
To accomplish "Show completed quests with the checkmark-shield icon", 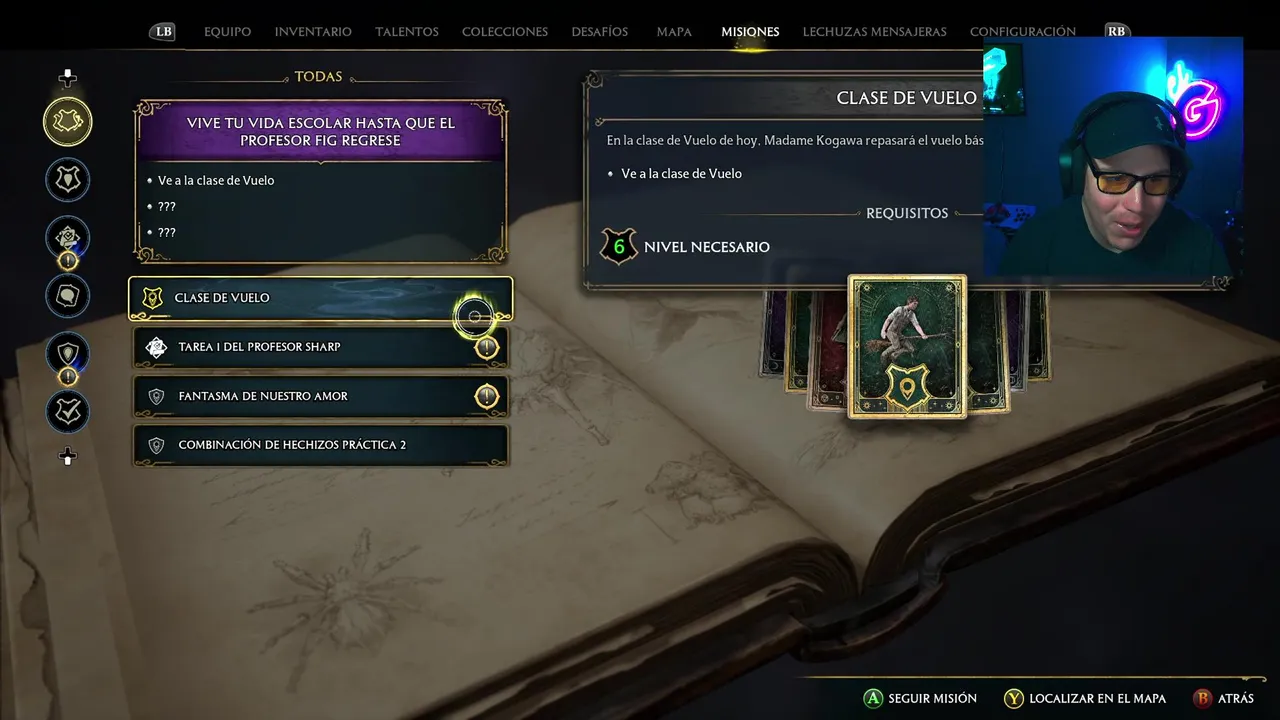I will (x=68, y=411).
